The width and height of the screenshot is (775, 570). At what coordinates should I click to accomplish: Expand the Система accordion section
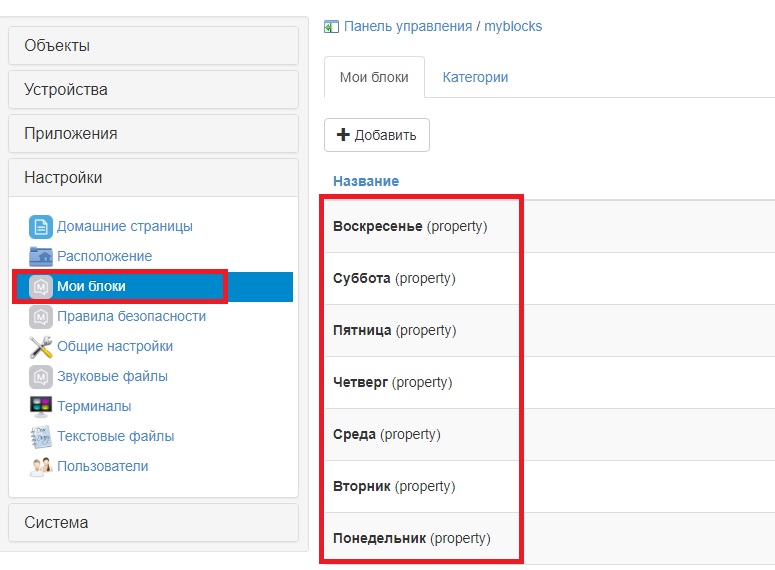(x=153, y=522)
